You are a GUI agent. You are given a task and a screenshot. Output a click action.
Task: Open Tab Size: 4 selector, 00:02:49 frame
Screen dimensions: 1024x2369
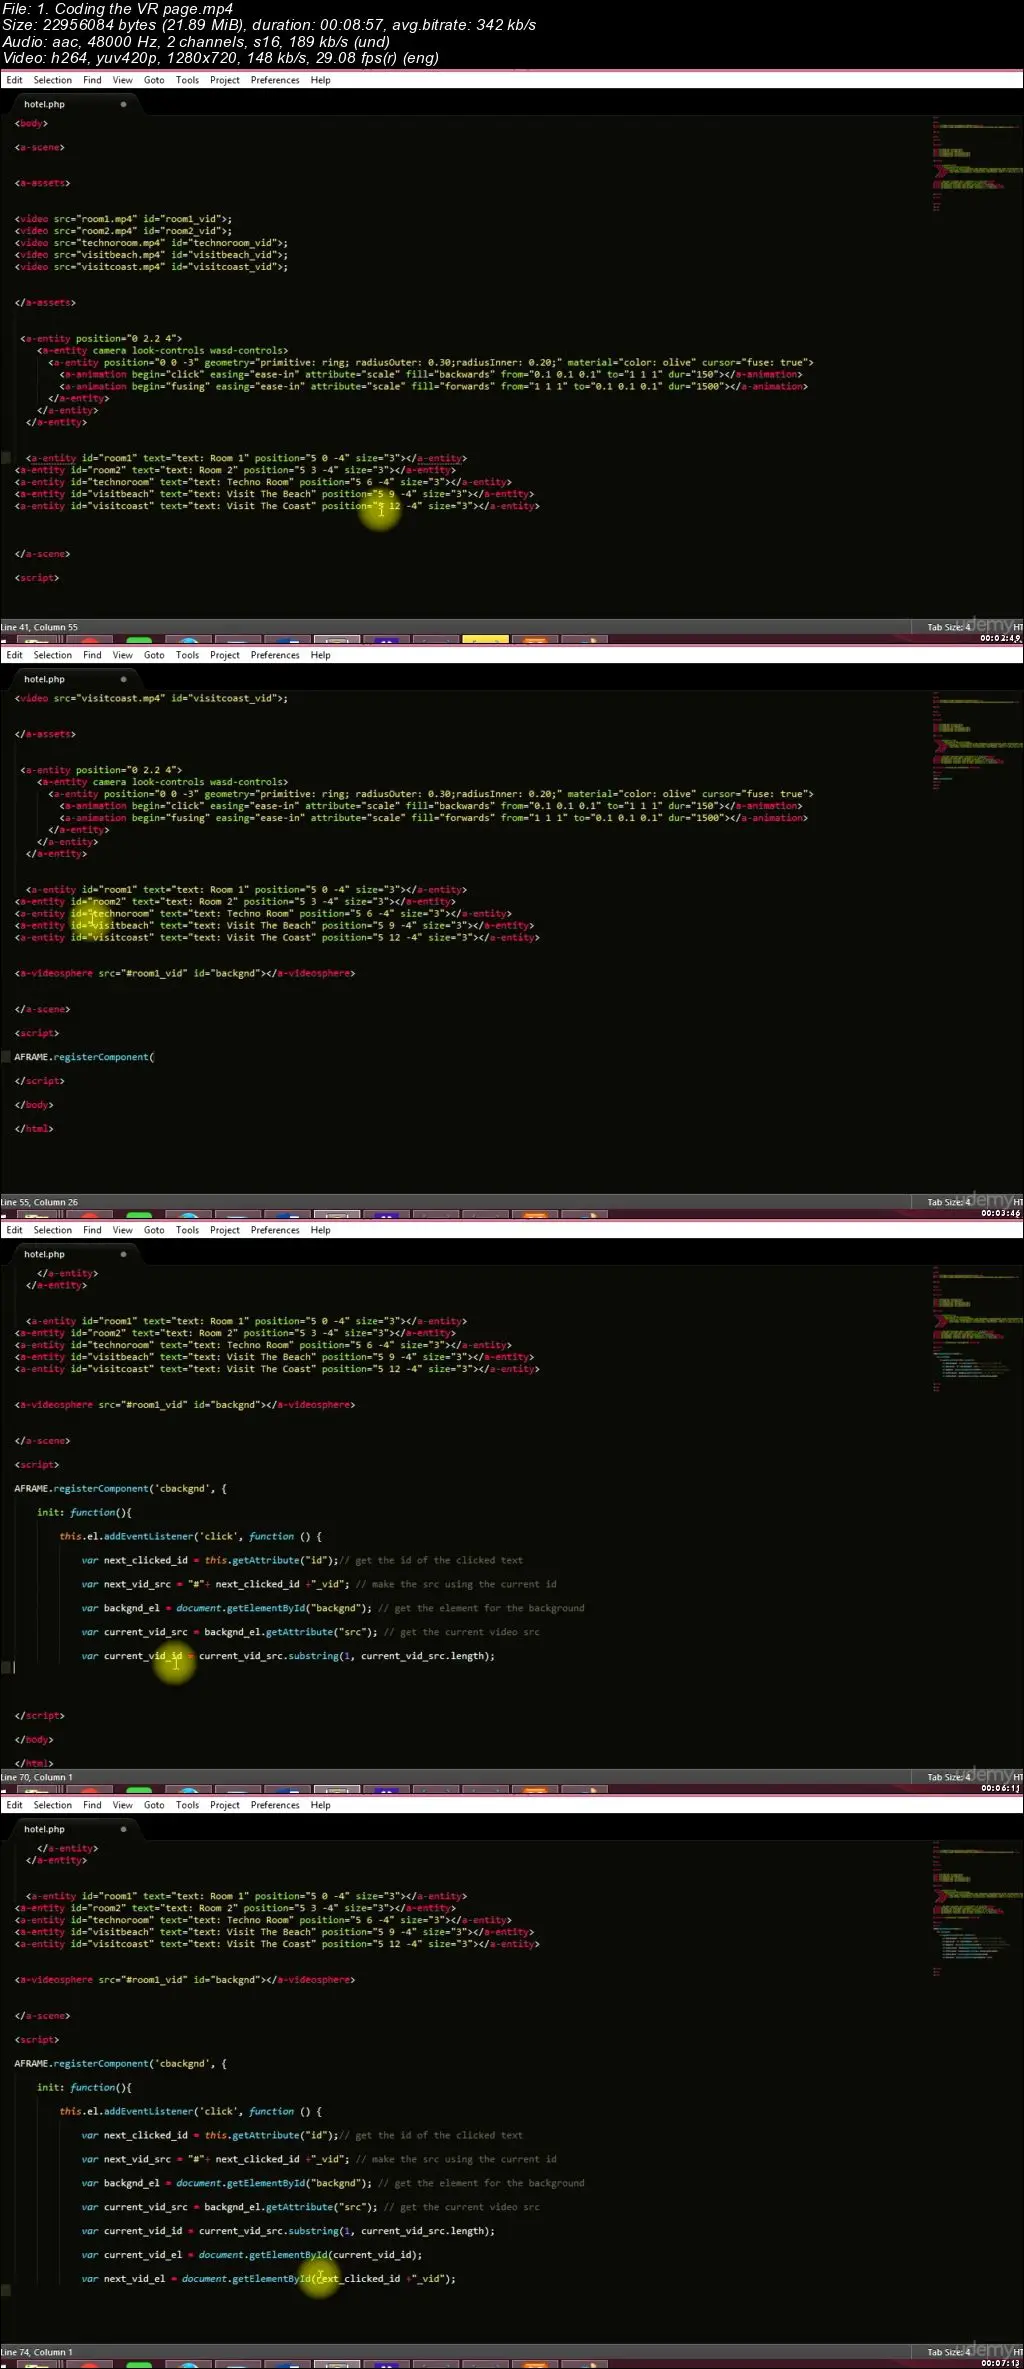[x=949, y=628]
